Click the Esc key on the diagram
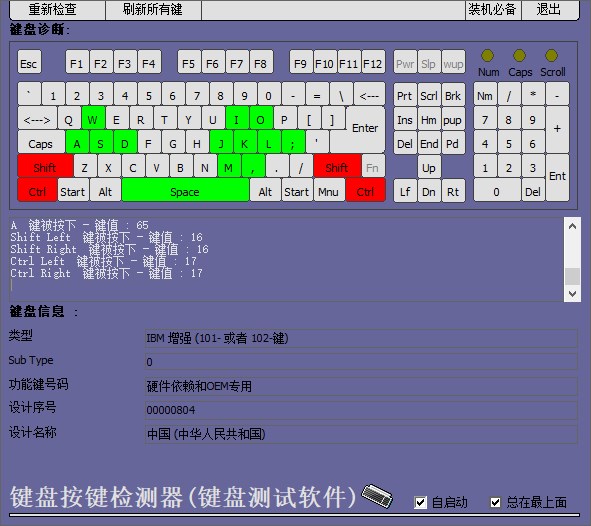 [29, 62]
